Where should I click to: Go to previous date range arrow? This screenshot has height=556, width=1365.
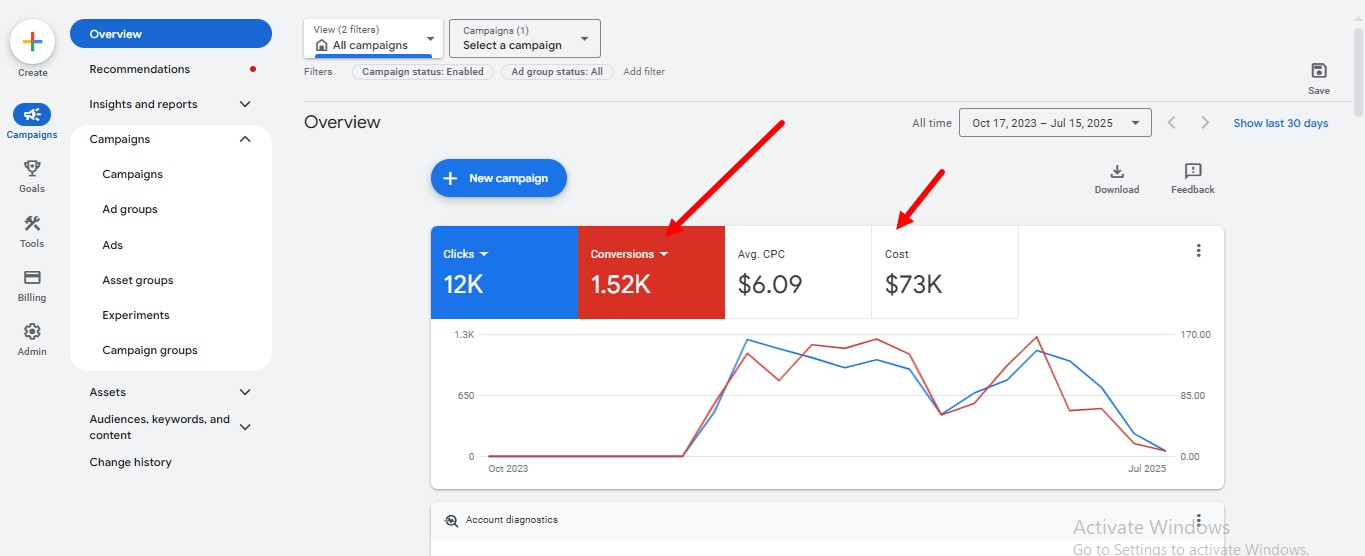tap(1172, 123)
